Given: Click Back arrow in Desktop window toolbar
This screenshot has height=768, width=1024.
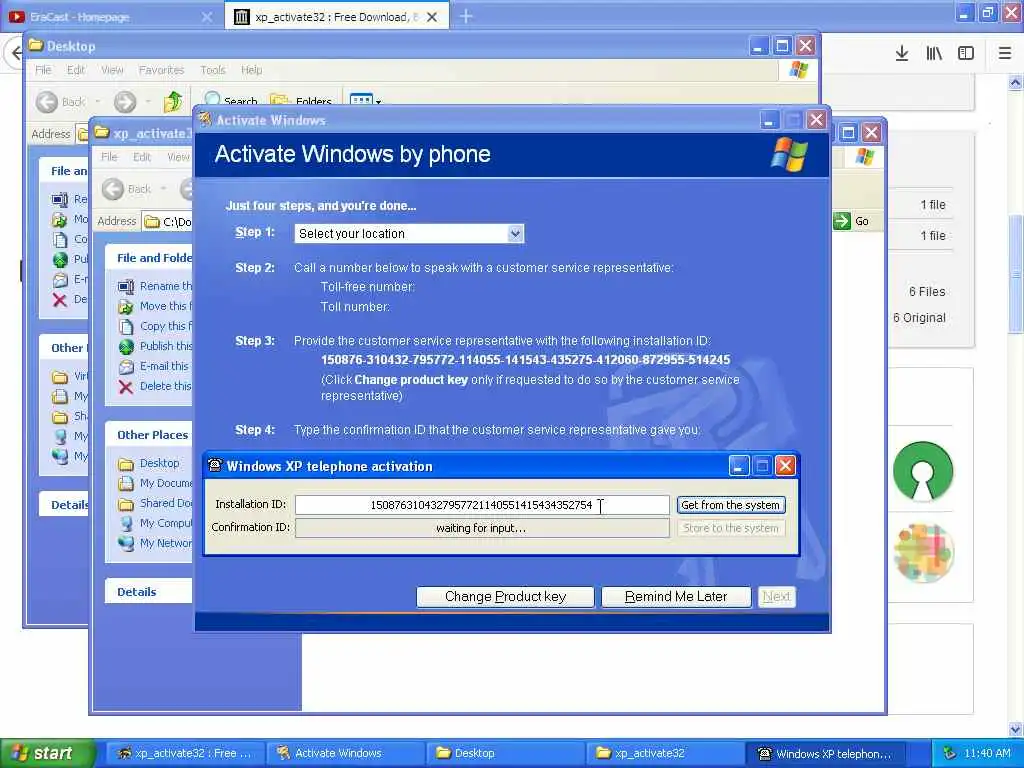Looking at the screenshot, I should (46, 102).
